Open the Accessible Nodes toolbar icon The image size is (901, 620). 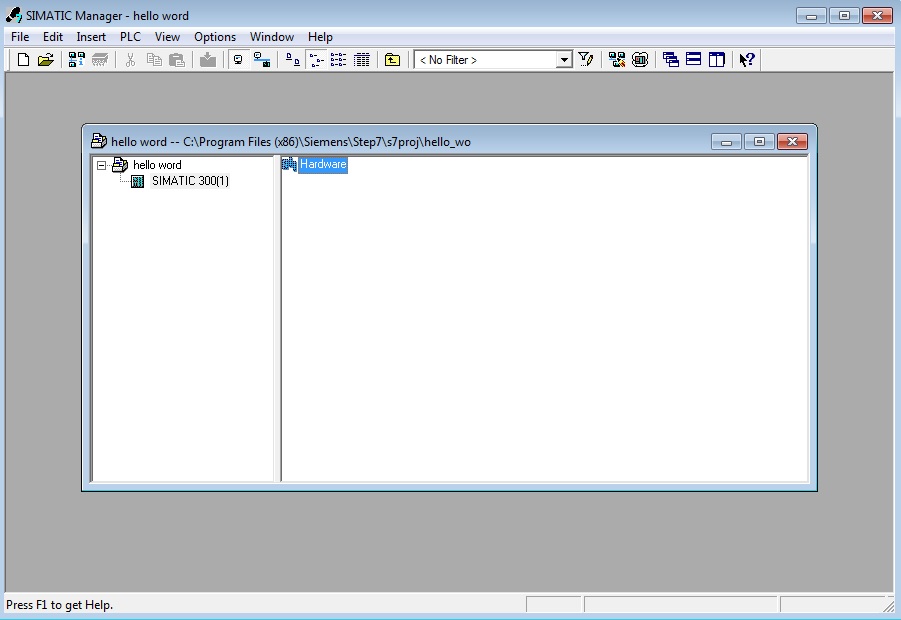click(77, 60)
